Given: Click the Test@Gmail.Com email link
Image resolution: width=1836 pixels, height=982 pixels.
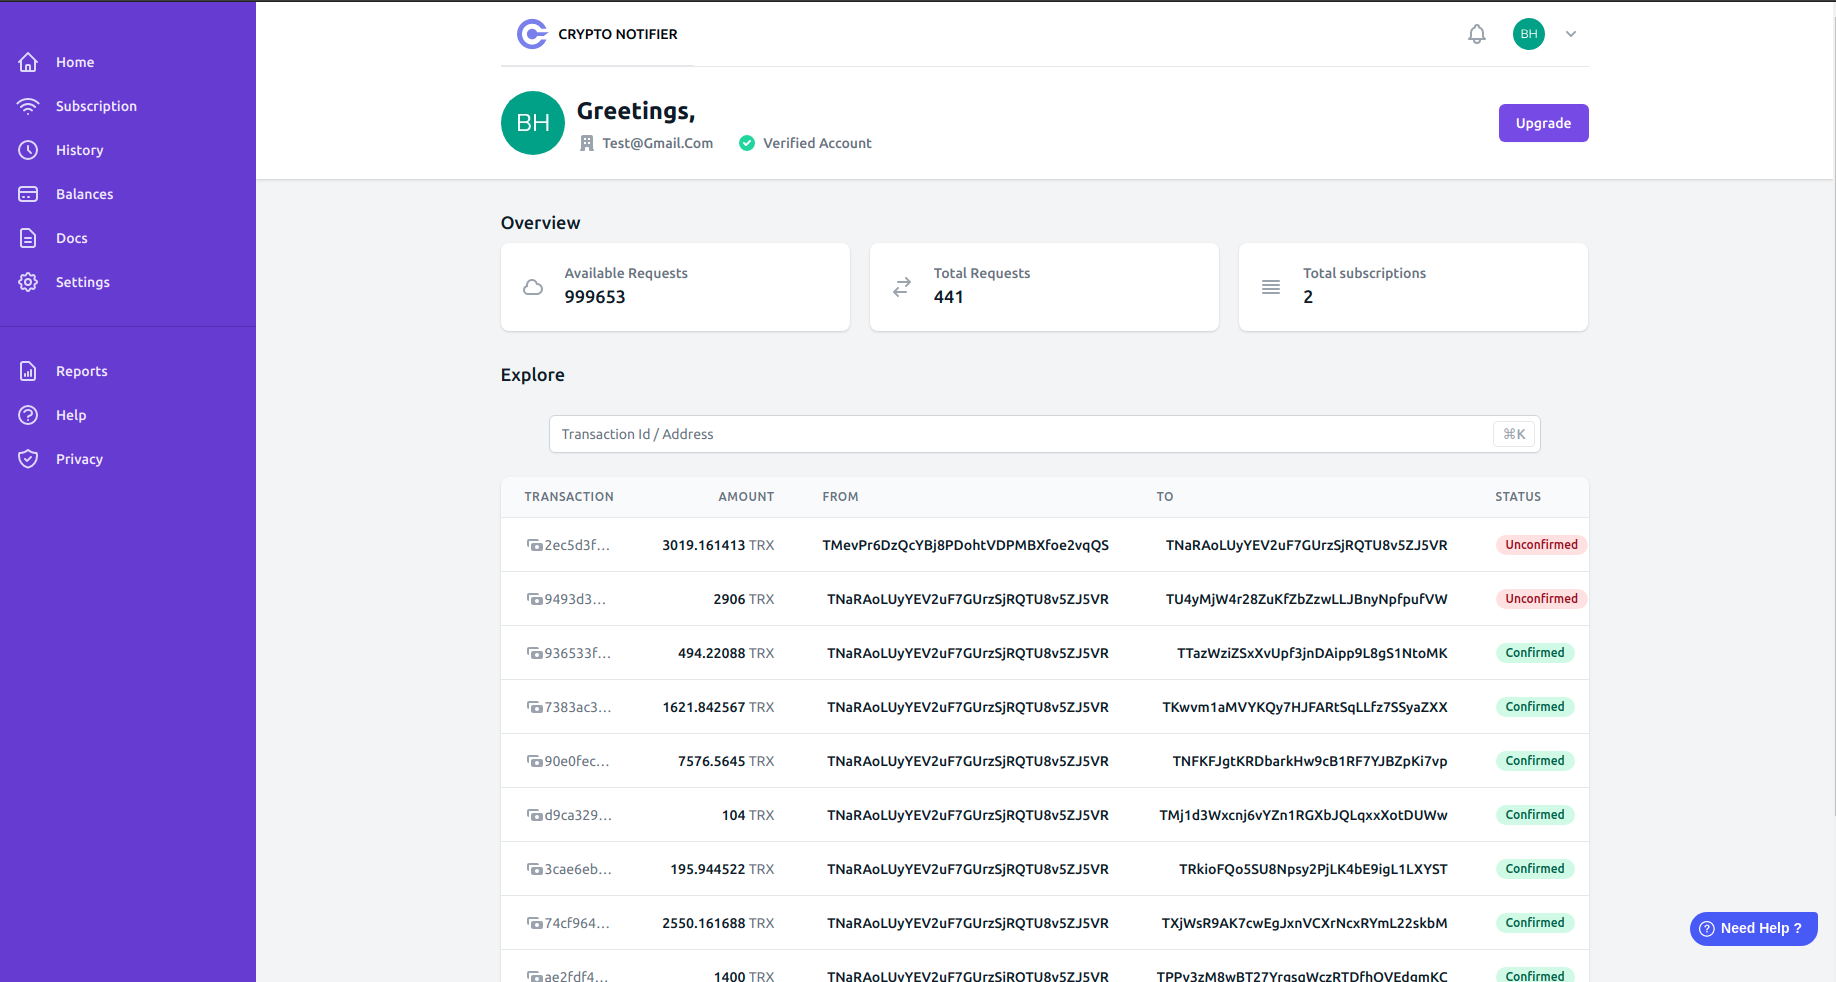Looking at the screenshot, I should click(x=657, y=143).
